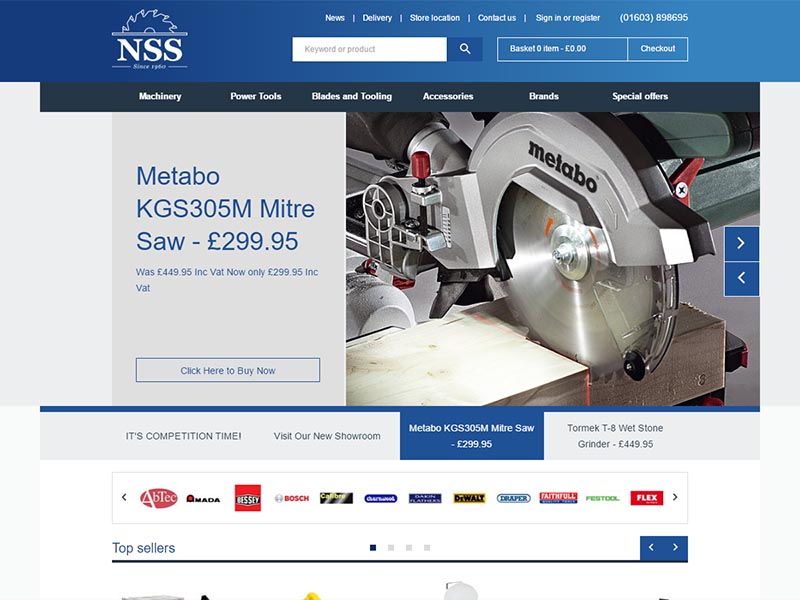
Task: Select last Top sellers pagination dot
Action: tap(427, 548)
